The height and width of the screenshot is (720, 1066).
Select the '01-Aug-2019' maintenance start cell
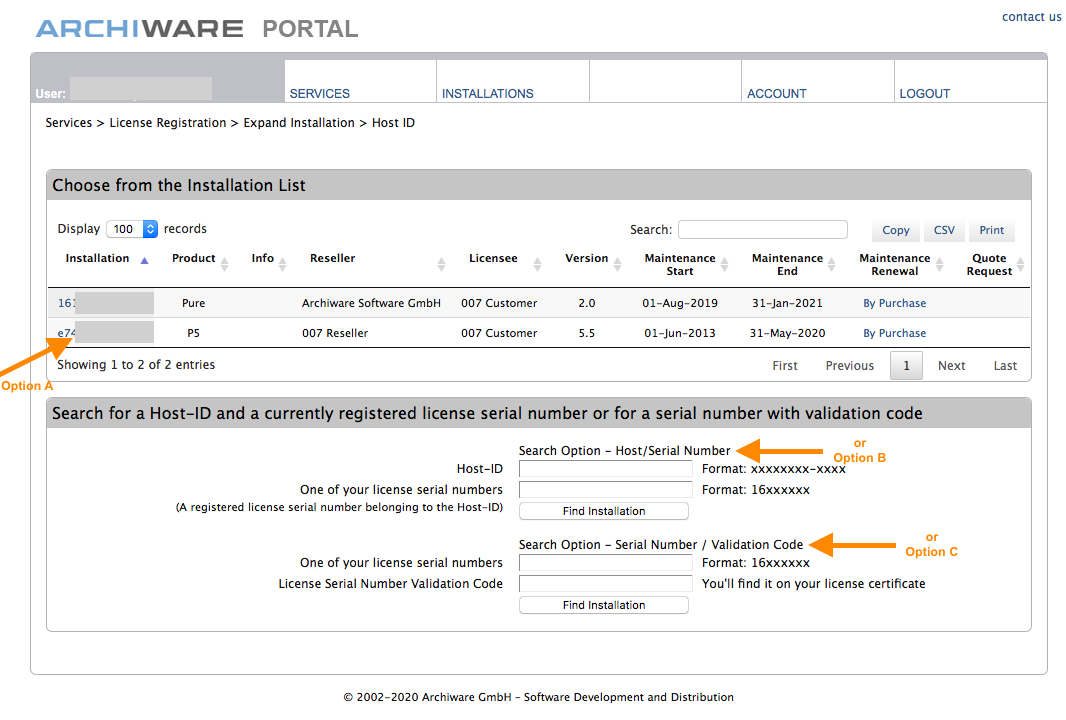pyautogui.click(x=680, y=303)
